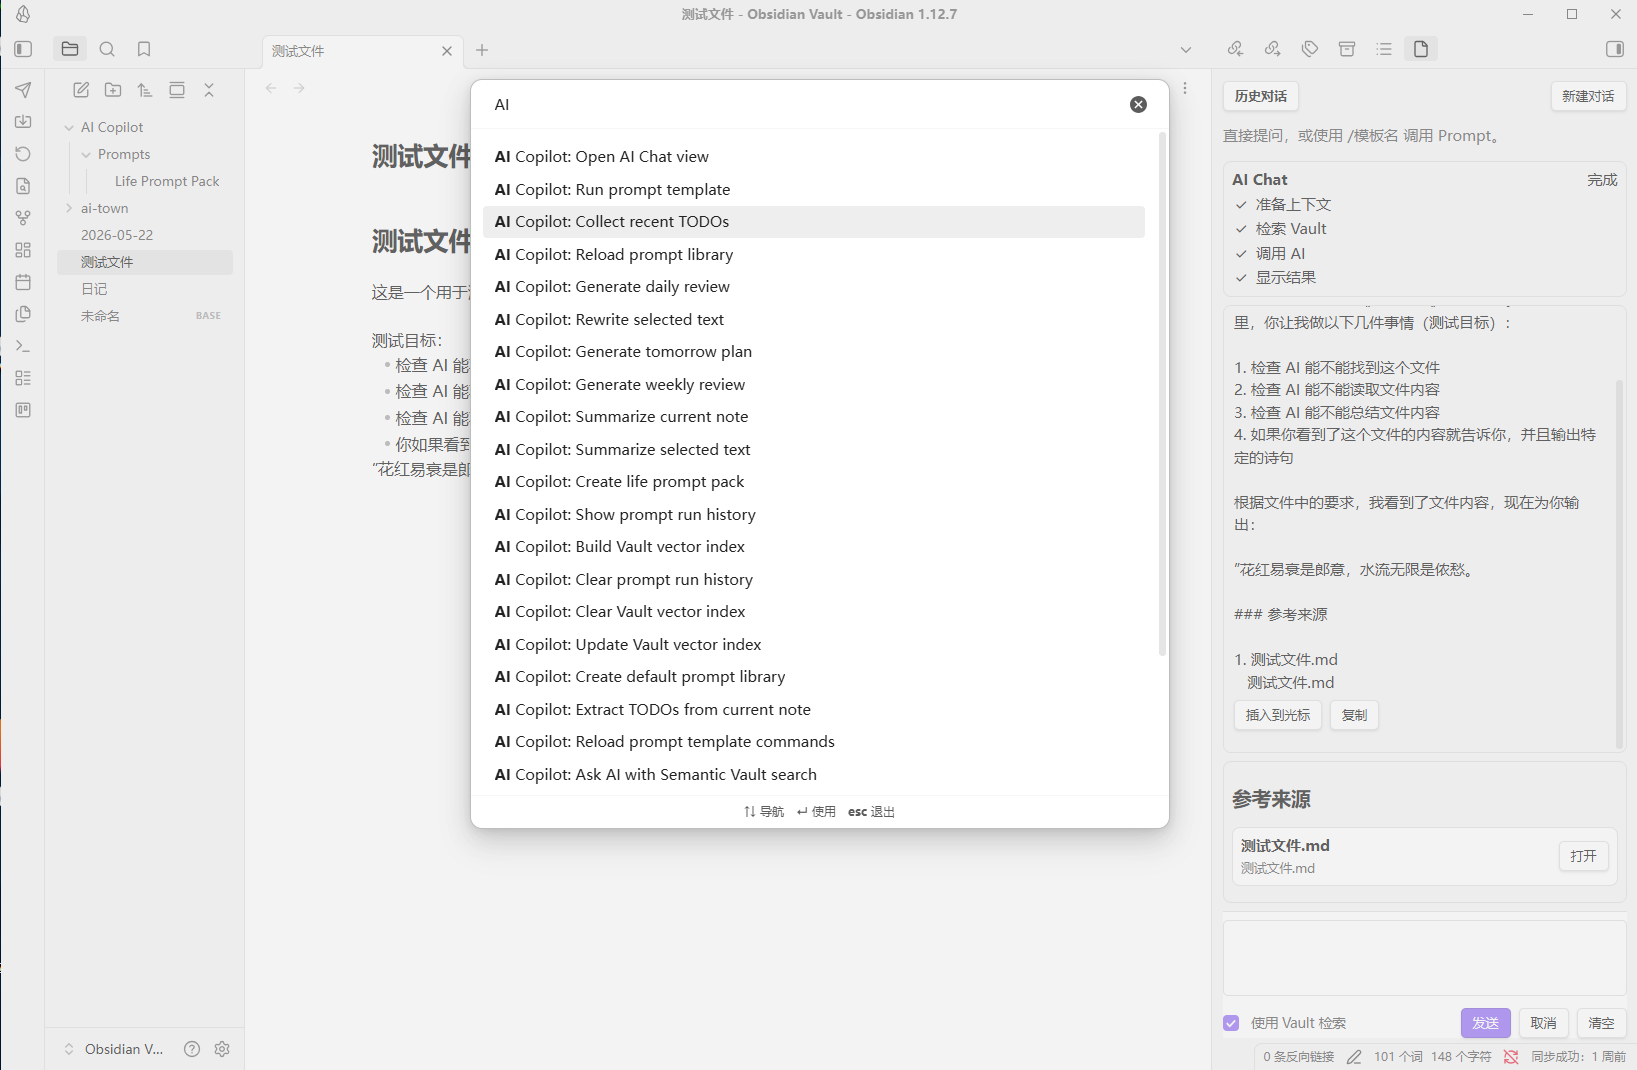Toggle the 使用 Vault 检索 checkbox
The height and width of the screenshot is (1070, 1637).
coord(1231,1023)
